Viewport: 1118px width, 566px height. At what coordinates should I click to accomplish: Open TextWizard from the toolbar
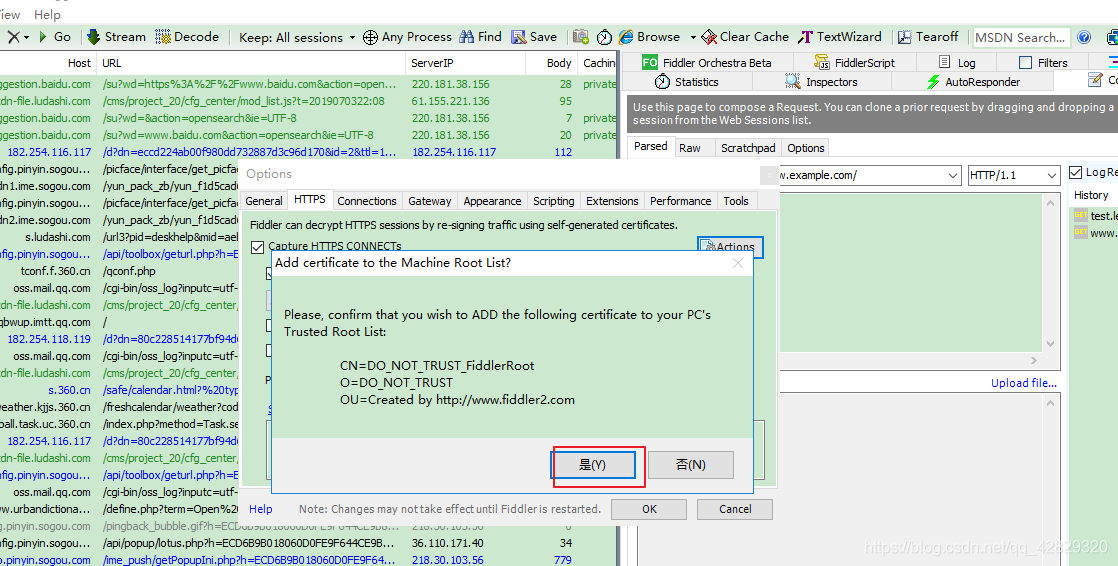pos(840,37)
